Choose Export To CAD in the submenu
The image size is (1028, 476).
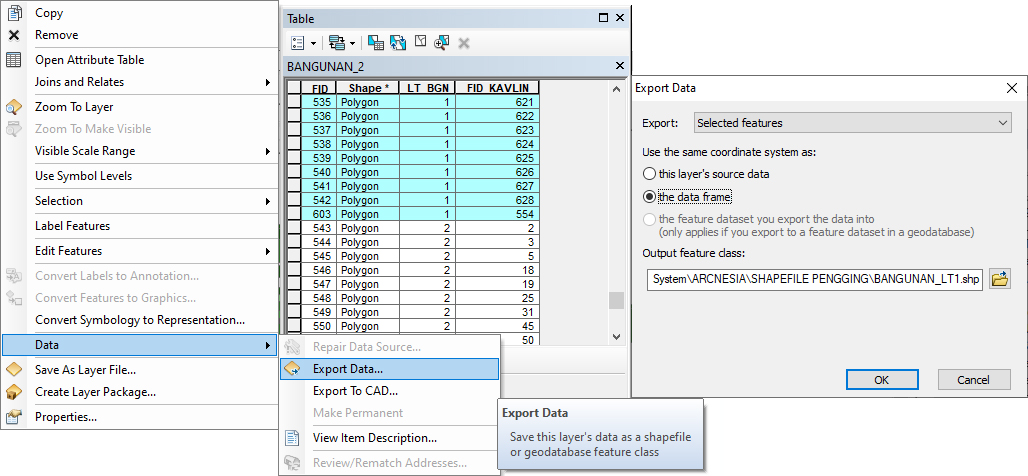[389, 391]
